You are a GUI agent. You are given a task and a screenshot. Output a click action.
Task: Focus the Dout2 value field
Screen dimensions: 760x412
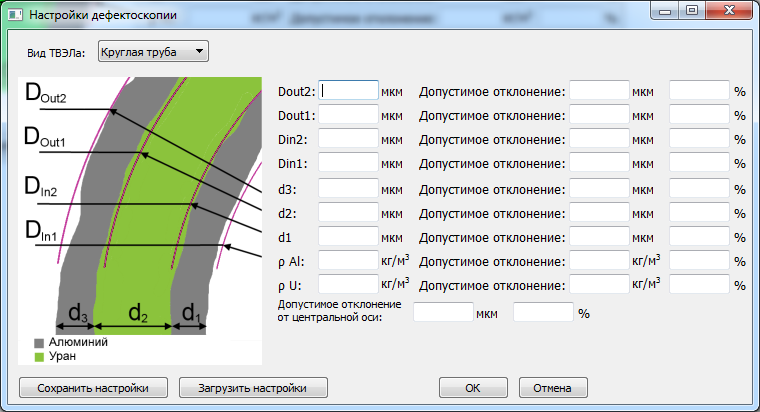tap(348, 91)
